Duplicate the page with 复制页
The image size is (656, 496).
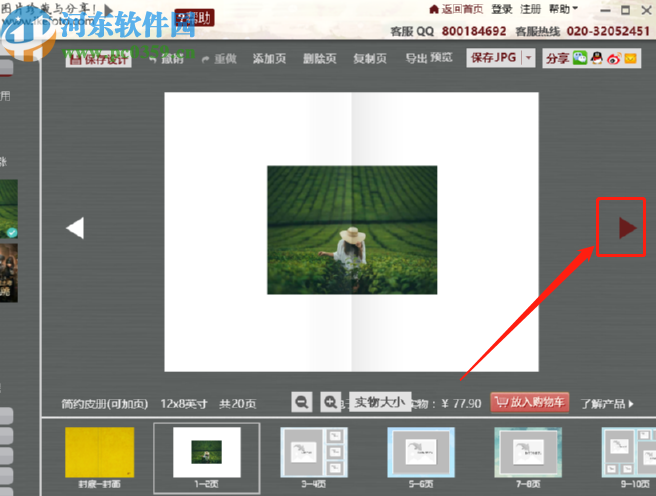pyautogui.click(x=370, y=59)
